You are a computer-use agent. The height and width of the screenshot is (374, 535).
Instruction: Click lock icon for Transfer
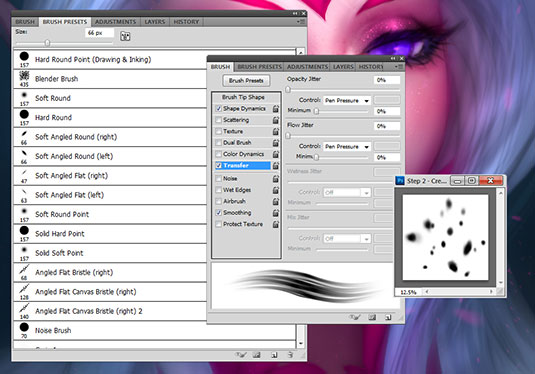[276, 166]
